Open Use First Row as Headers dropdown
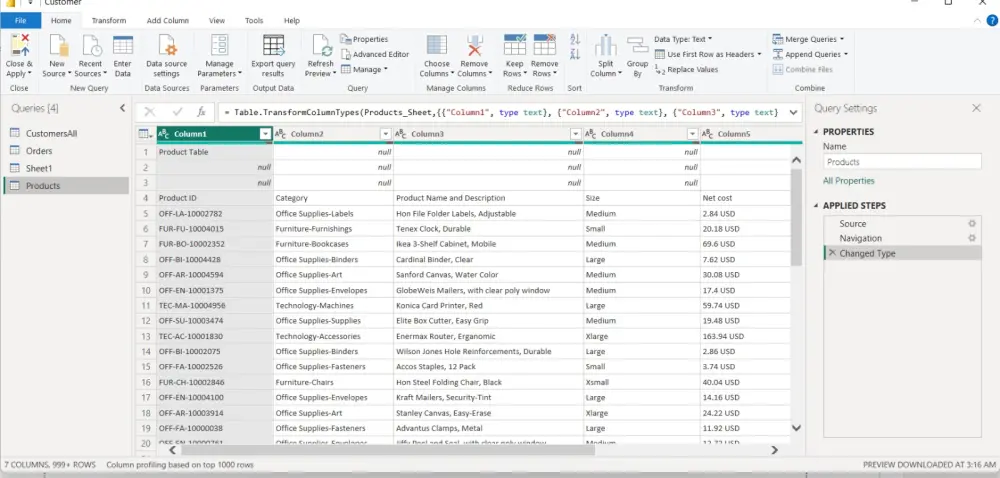Viewport: 1000px width, 478px height. tap(708, 54)
